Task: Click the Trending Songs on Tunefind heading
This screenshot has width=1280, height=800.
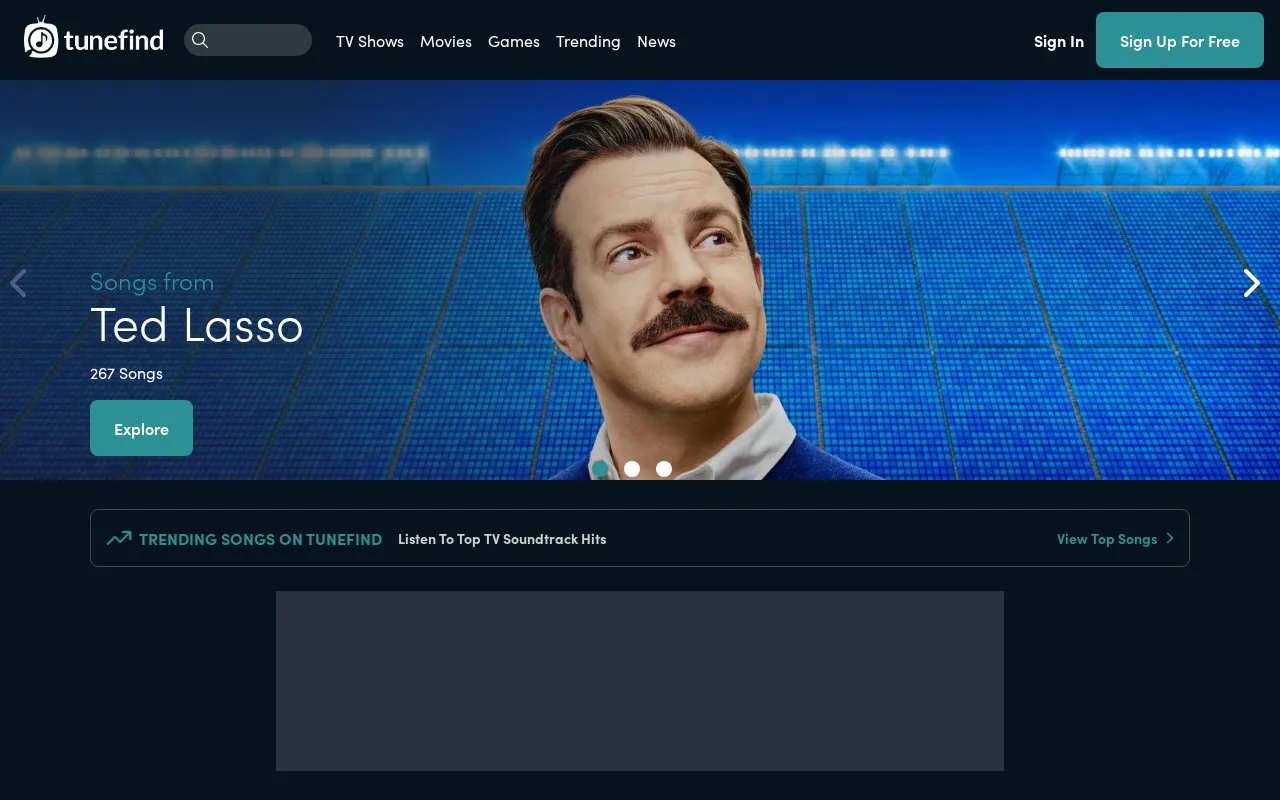Action: (260, 539)
